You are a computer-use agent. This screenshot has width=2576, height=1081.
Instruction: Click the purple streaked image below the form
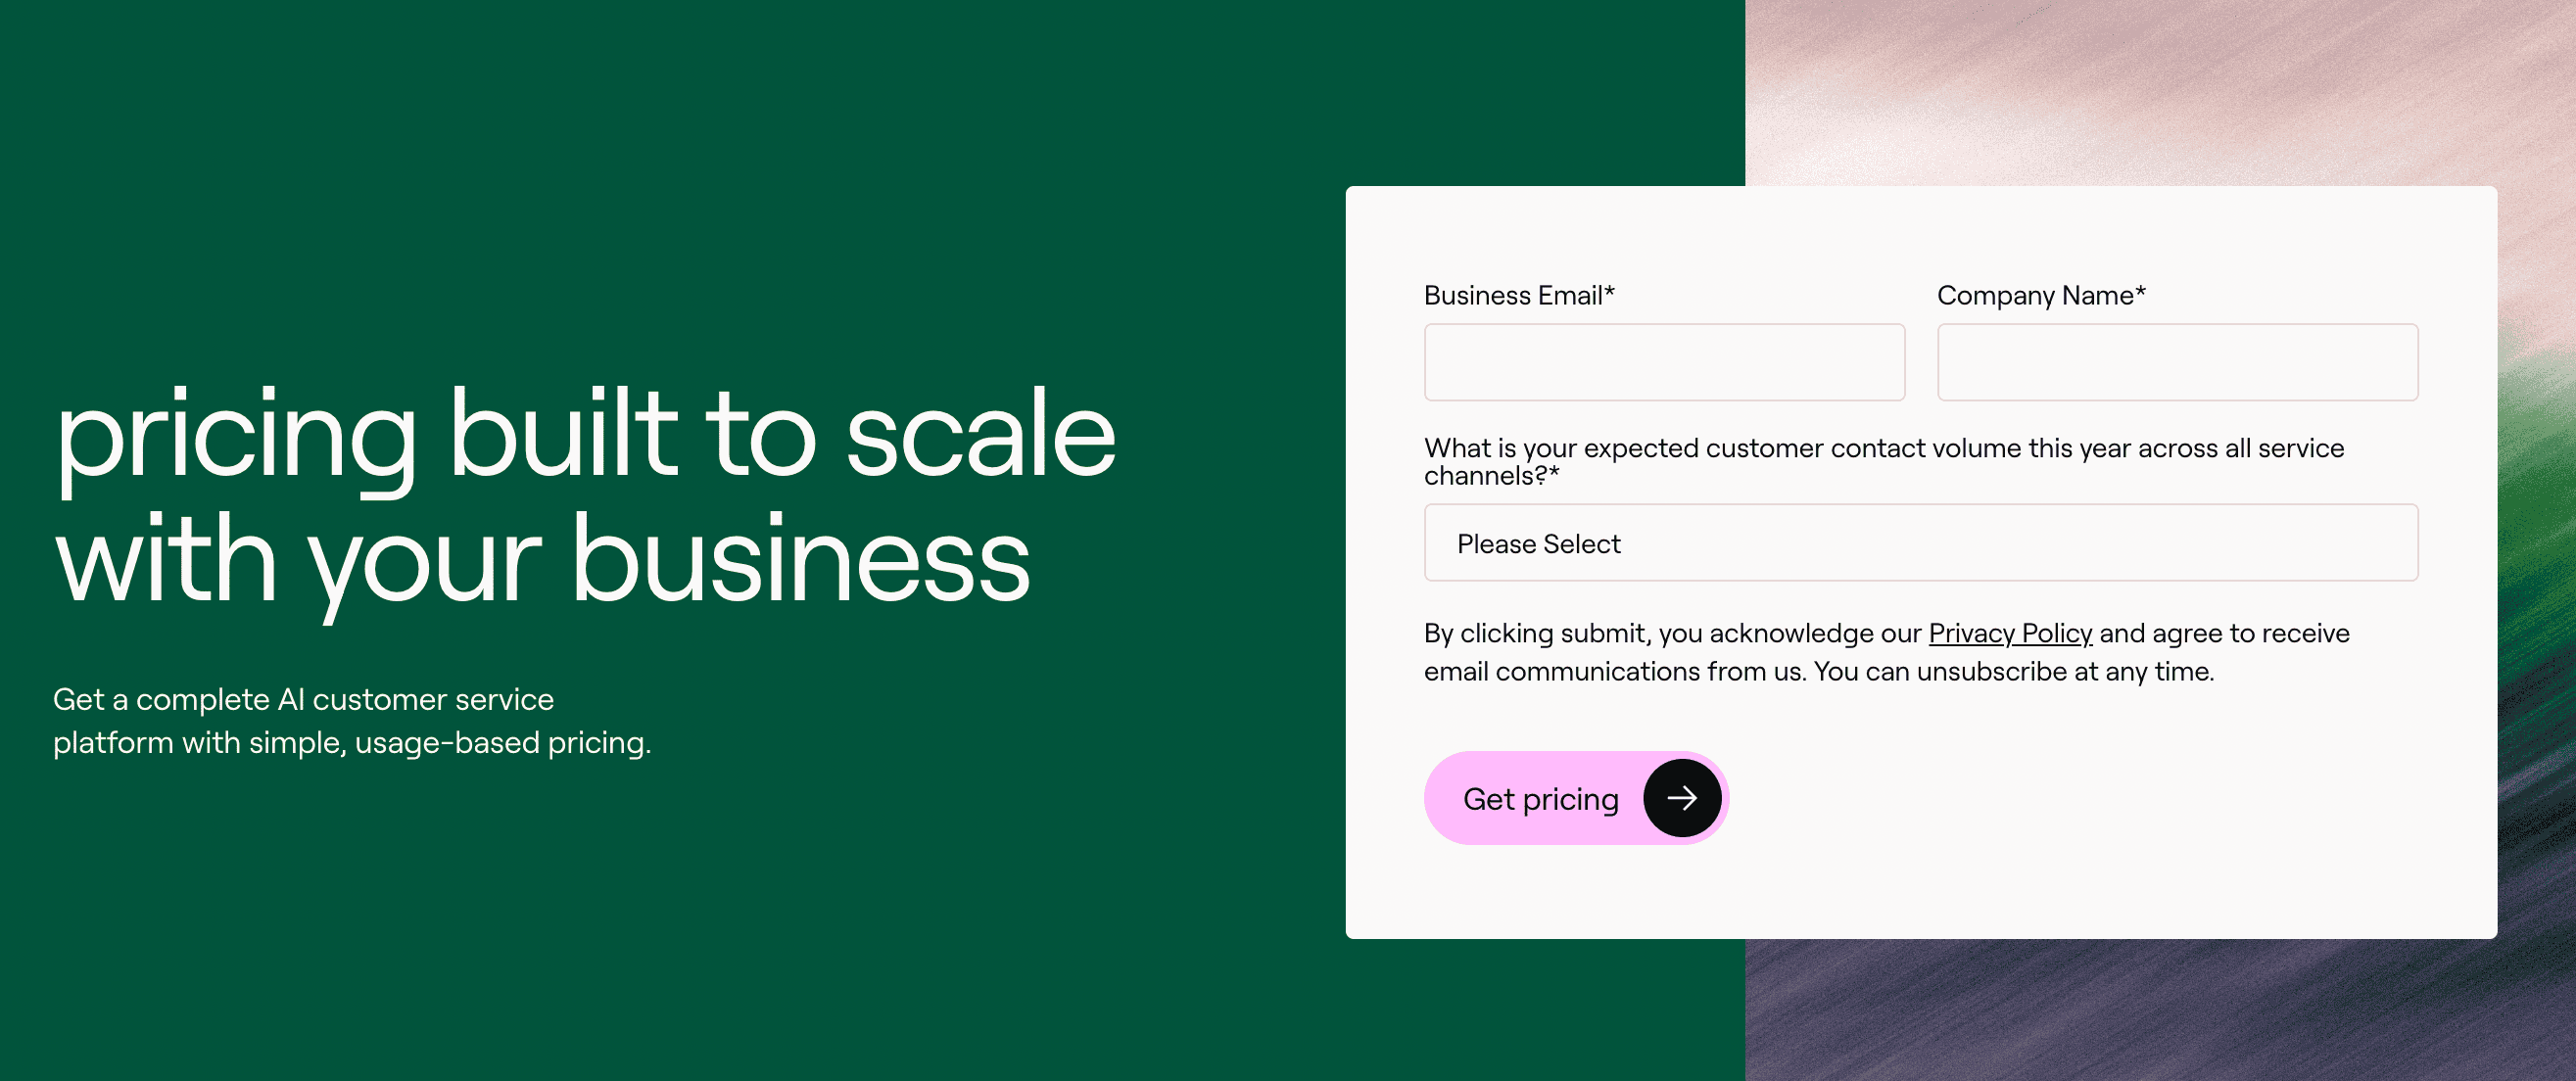[2150, 1010]
